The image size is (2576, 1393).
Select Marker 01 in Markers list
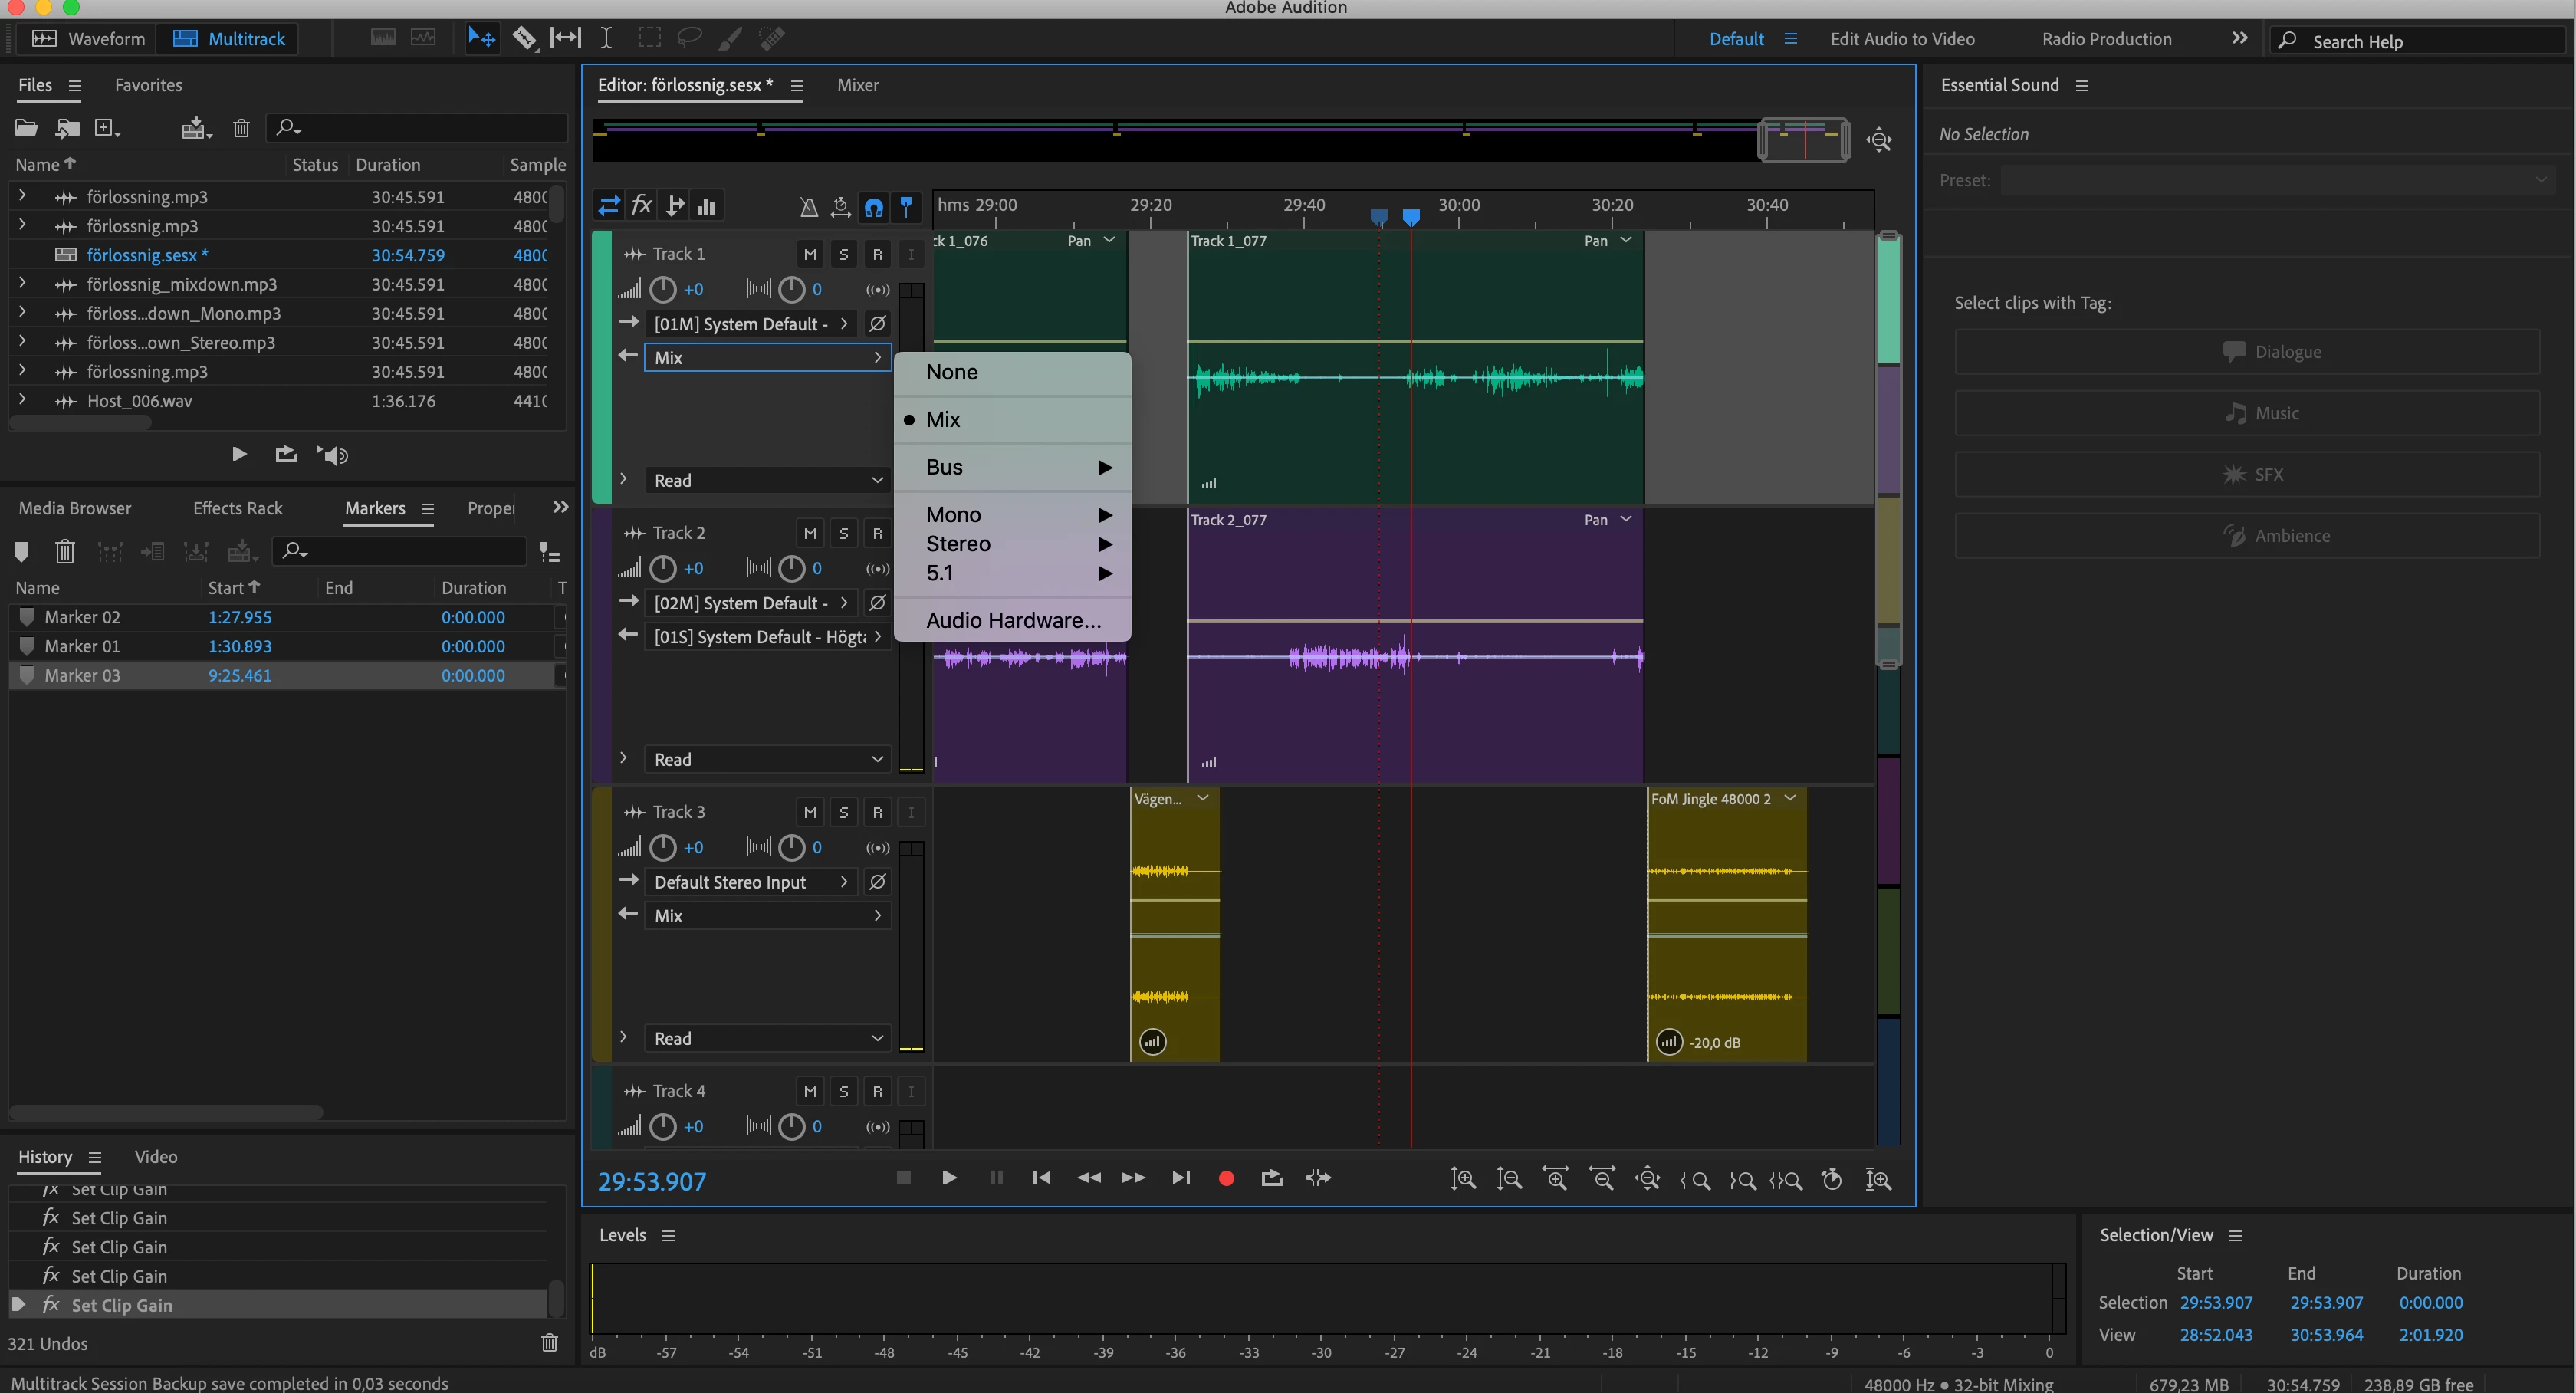tap(82, 646)
